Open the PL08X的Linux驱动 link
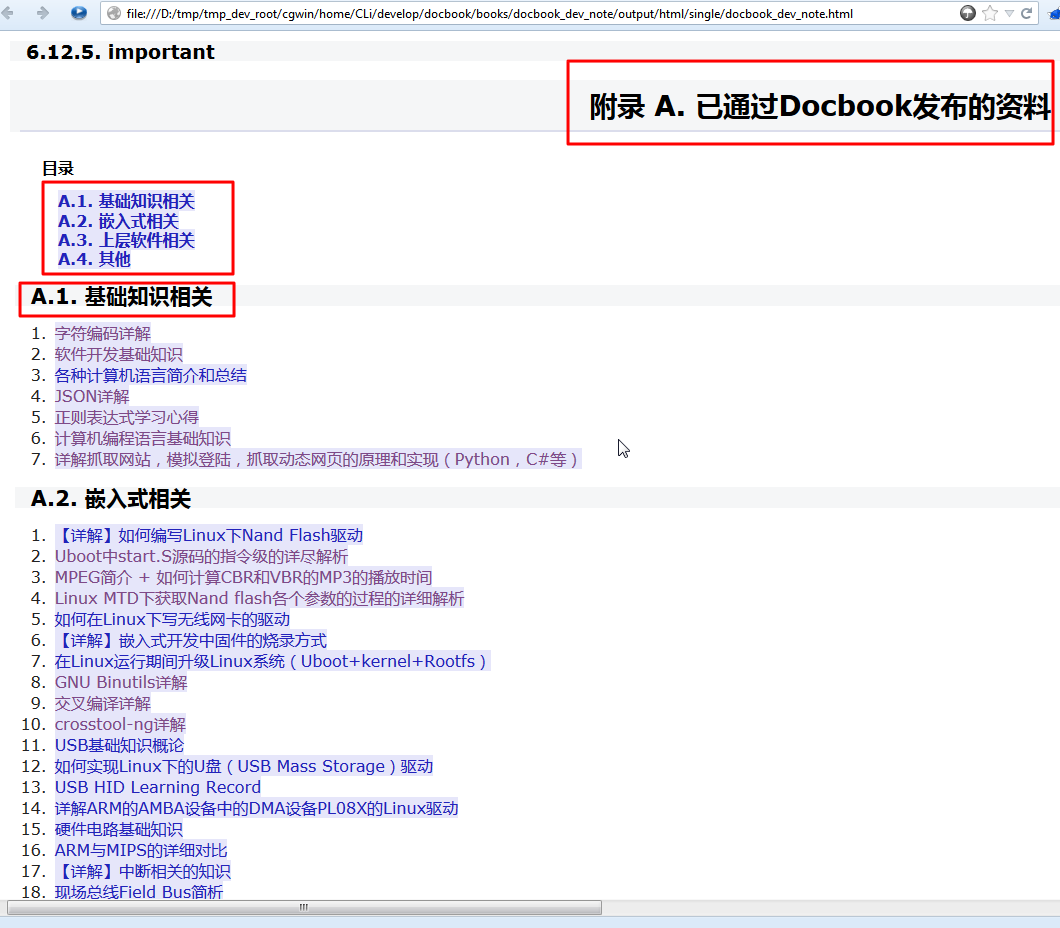The width and height of the screenshot is (1060, 928). (x=257, y=808)
